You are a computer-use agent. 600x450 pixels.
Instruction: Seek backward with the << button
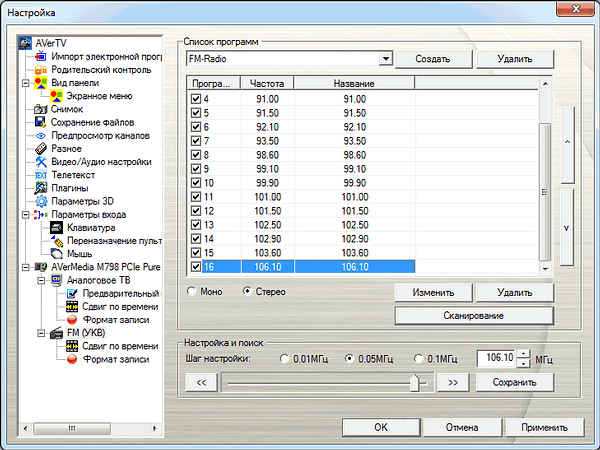tap(201, 382)
